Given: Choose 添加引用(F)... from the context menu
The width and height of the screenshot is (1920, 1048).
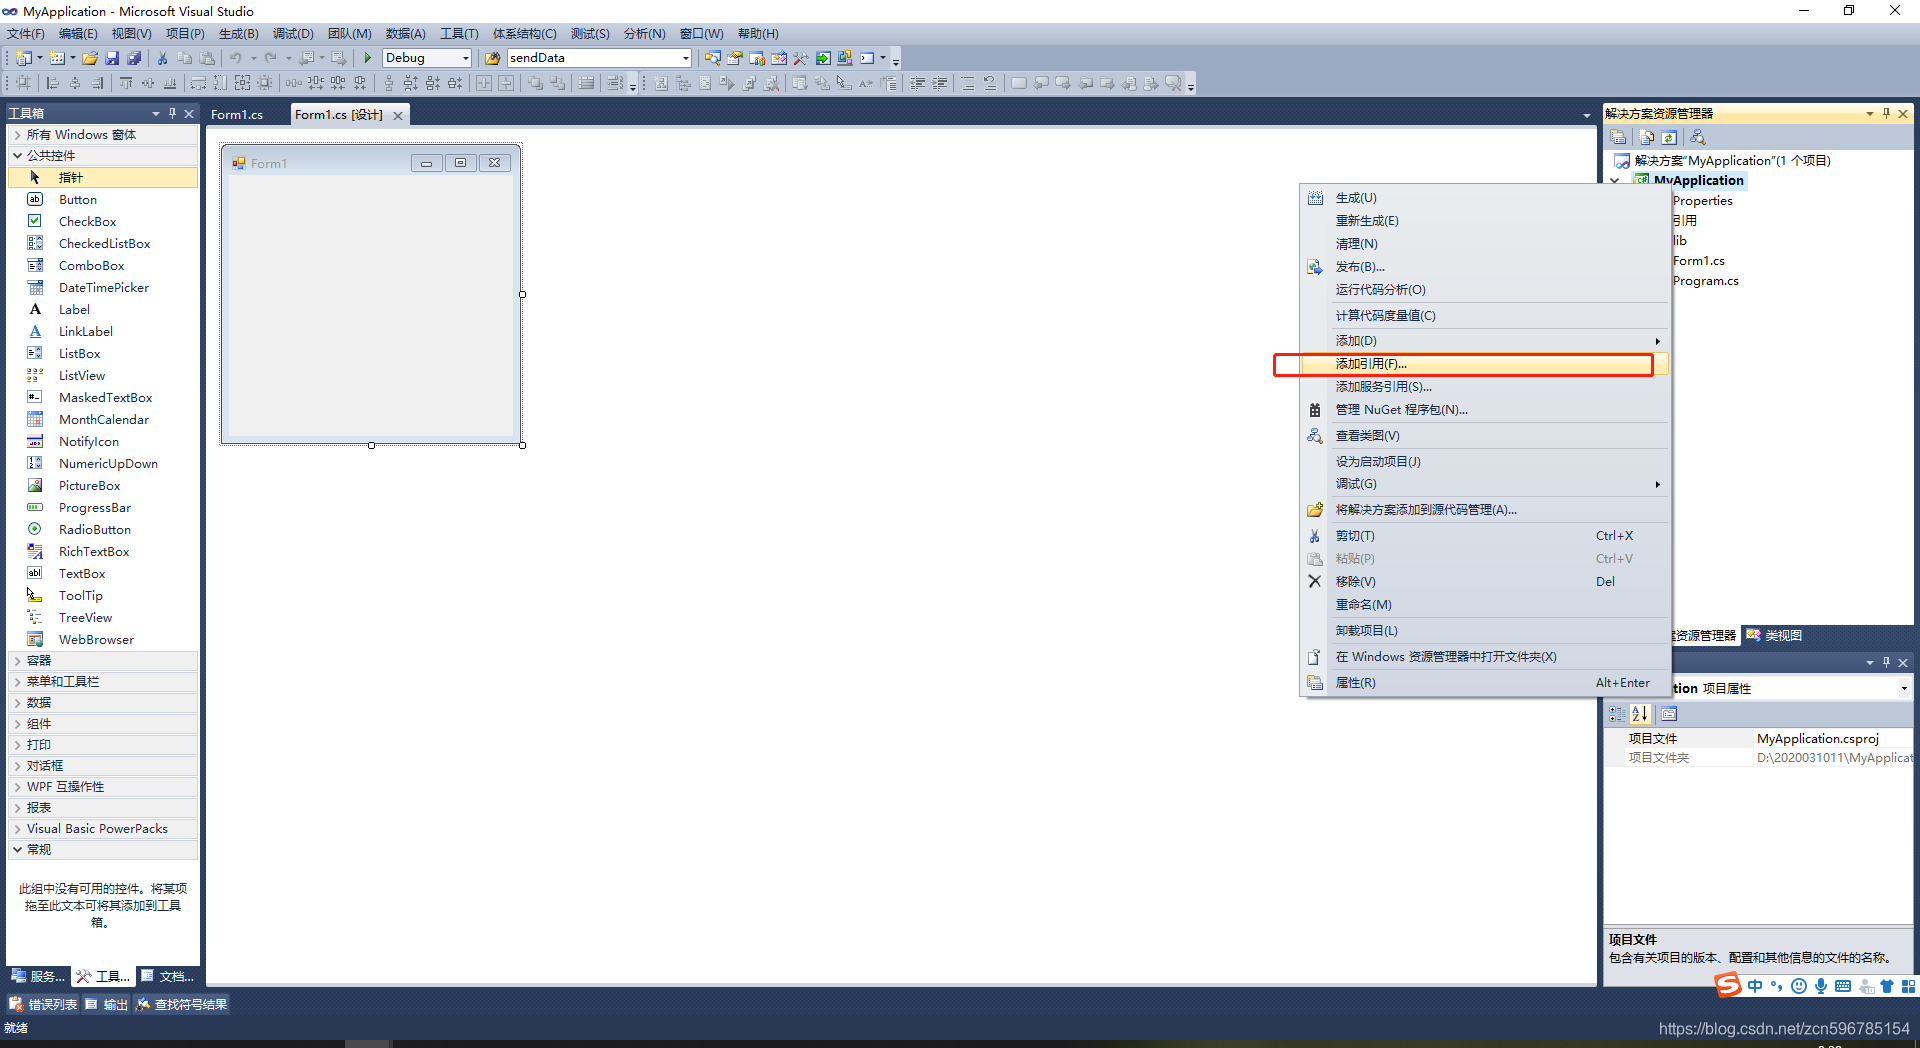Looking at the screenshot, I should pyautogui.click(x=1485, y=364).
